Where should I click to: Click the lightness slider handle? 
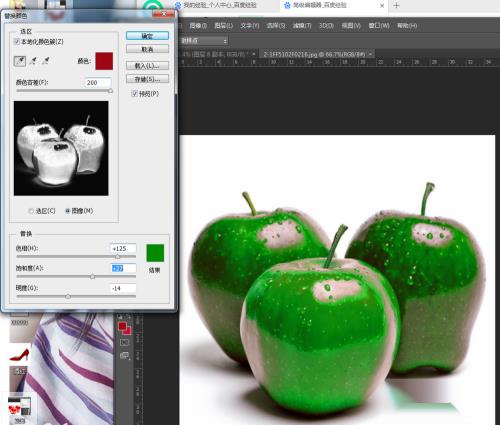click(68, 296)
